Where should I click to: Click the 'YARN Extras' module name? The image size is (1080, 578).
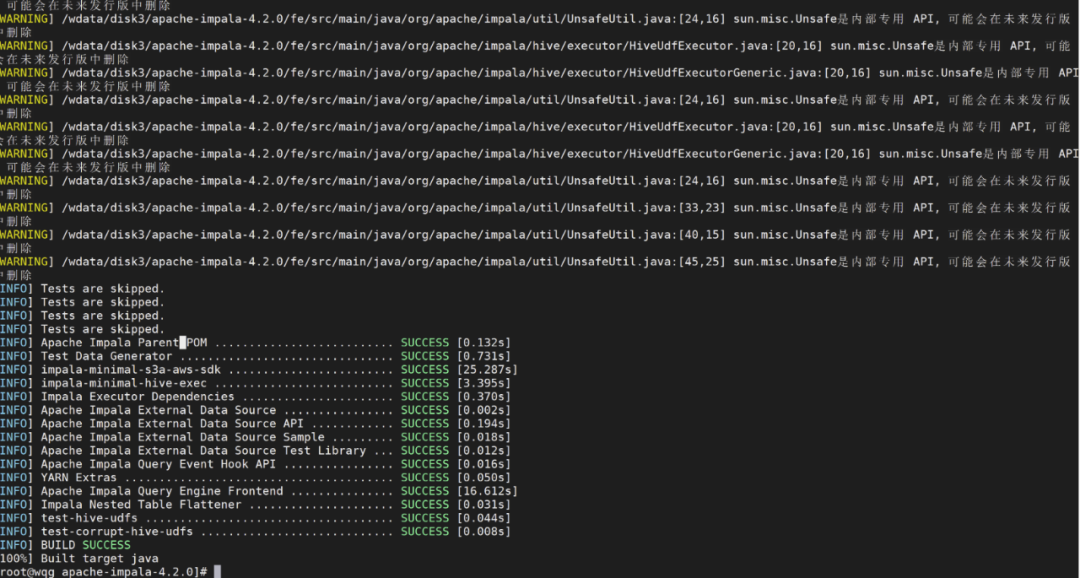tap(79, 477)
